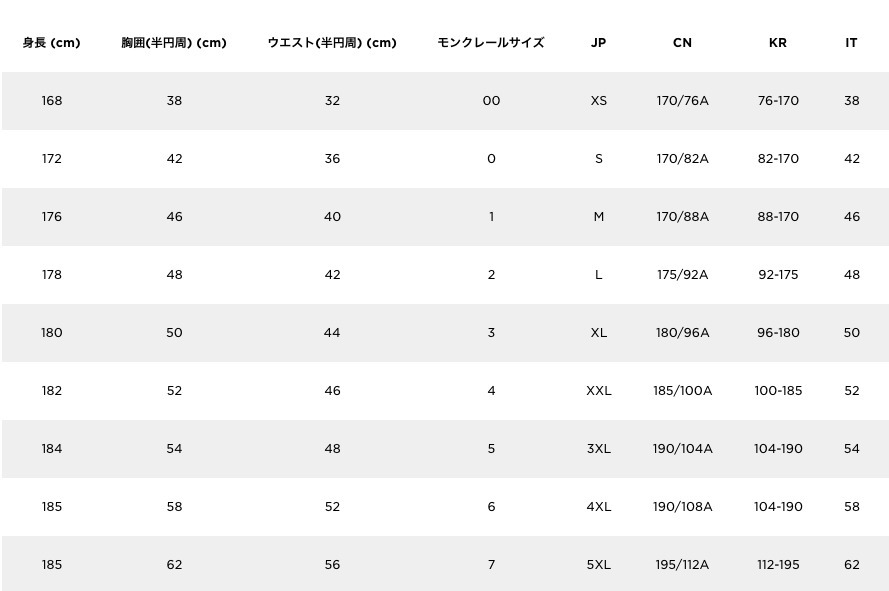Click the 170/82A cell in CN column
Screen dimensions: 889x591
(683, 159)
